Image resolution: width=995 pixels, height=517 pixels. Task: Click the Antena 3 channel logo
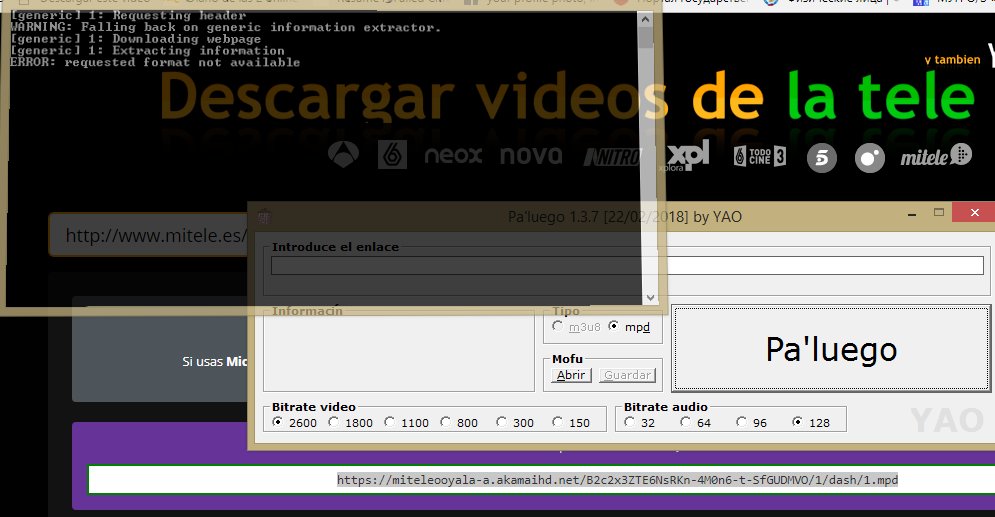tap(343, 155)
